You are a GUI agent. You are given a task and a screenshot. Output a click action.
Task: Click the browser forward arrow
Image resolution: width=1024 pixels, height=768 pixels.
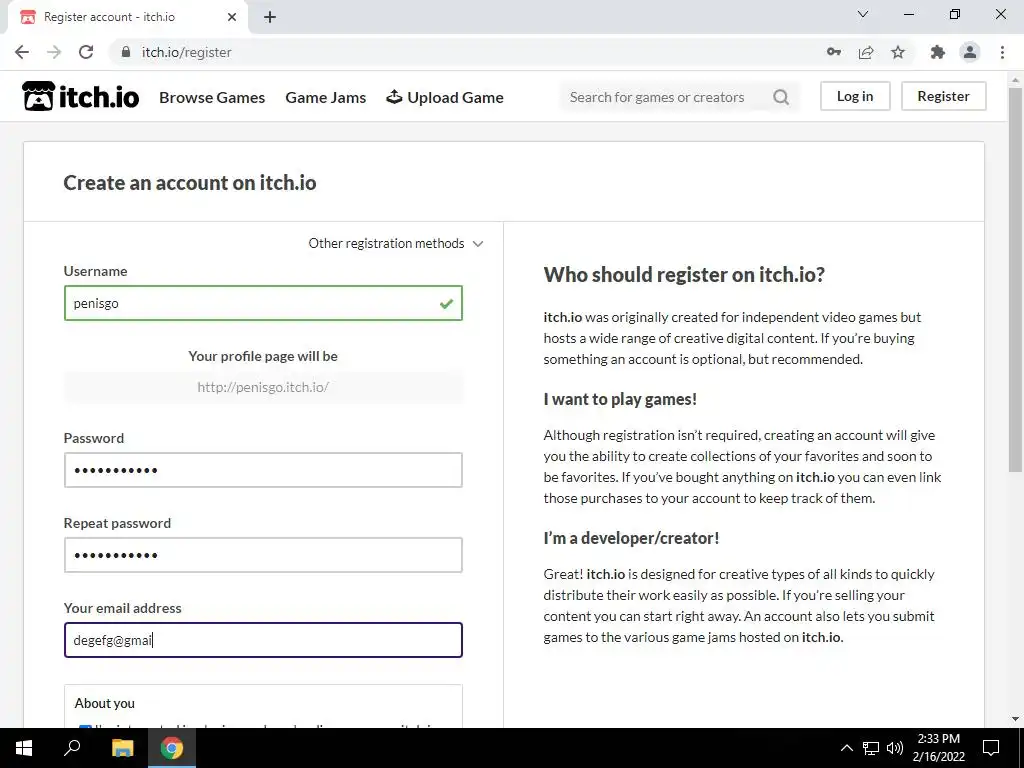54,52
